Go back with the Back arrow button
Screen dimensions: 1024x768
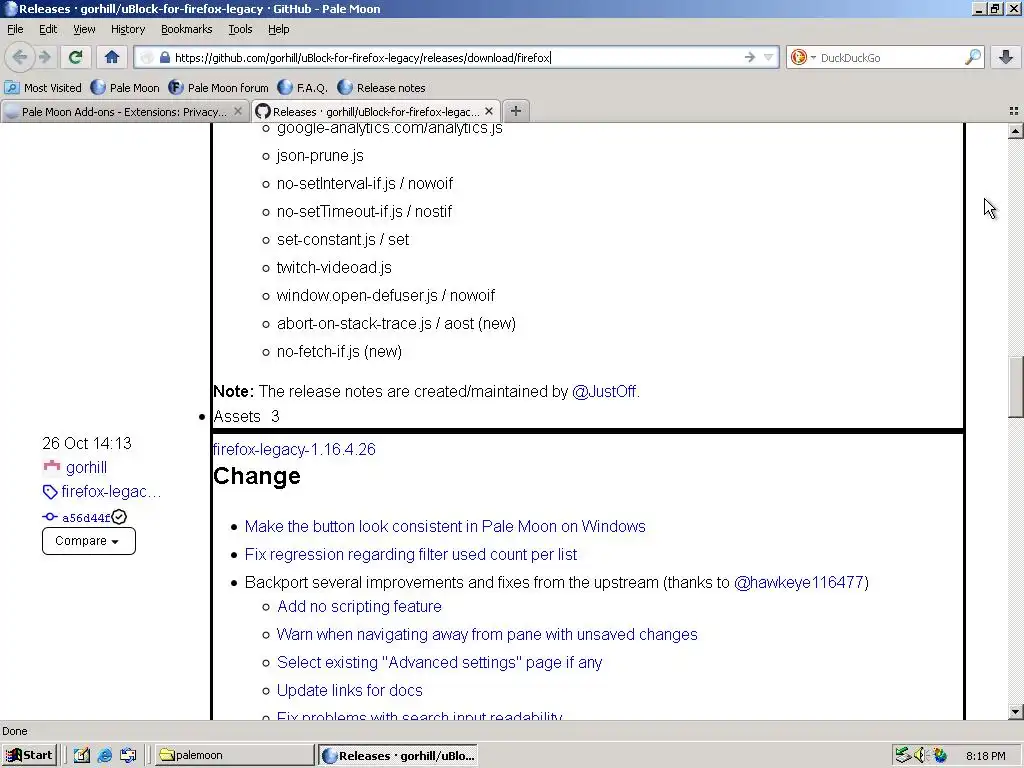[x=20, y=57]
